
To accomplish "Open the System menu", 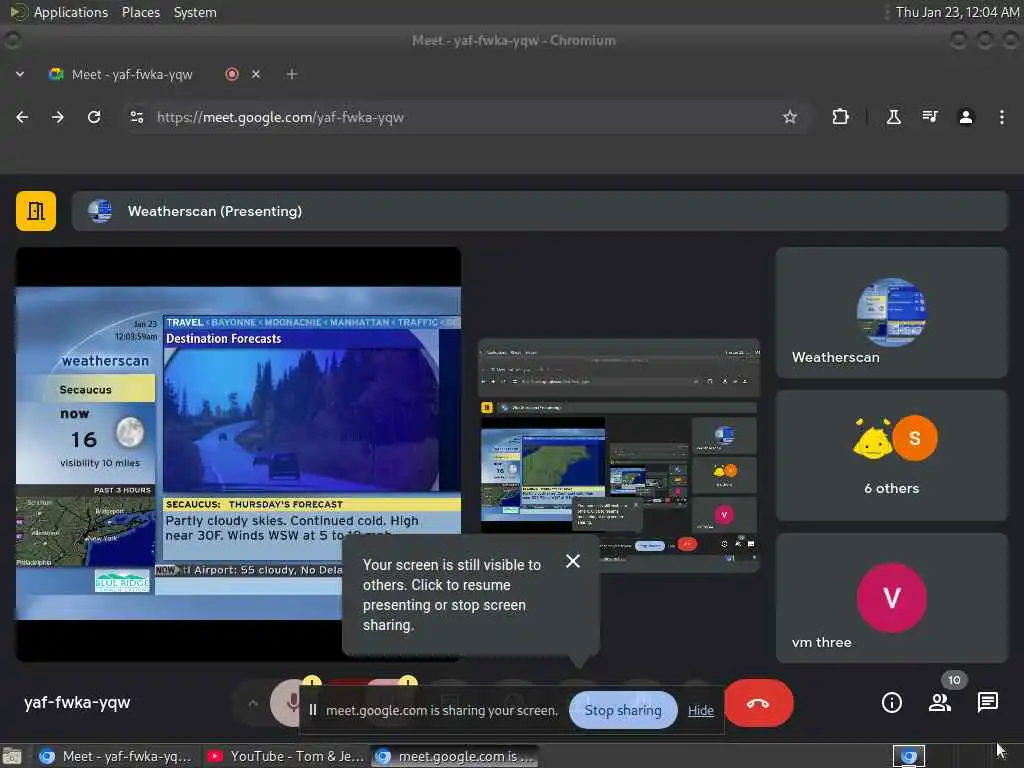I will pos(195,12).
